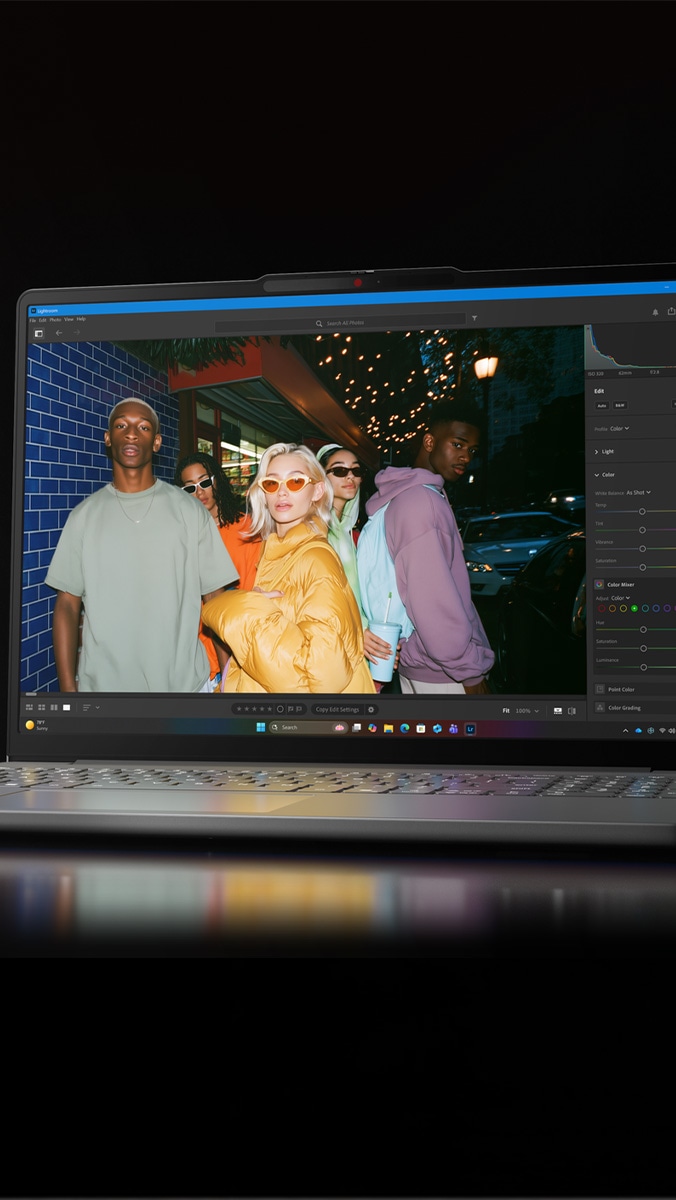
Task: Switch to single photo detail view
Action: pyautogui.click(x=66, y=708)
